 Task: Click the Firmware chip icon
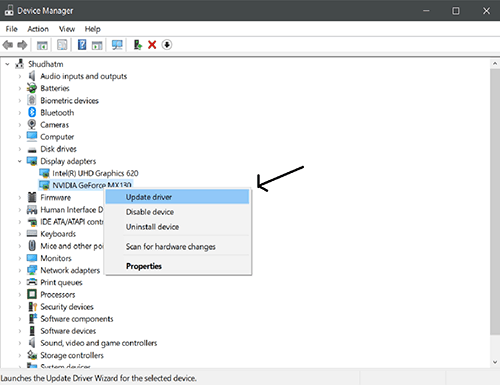(32, 197)
